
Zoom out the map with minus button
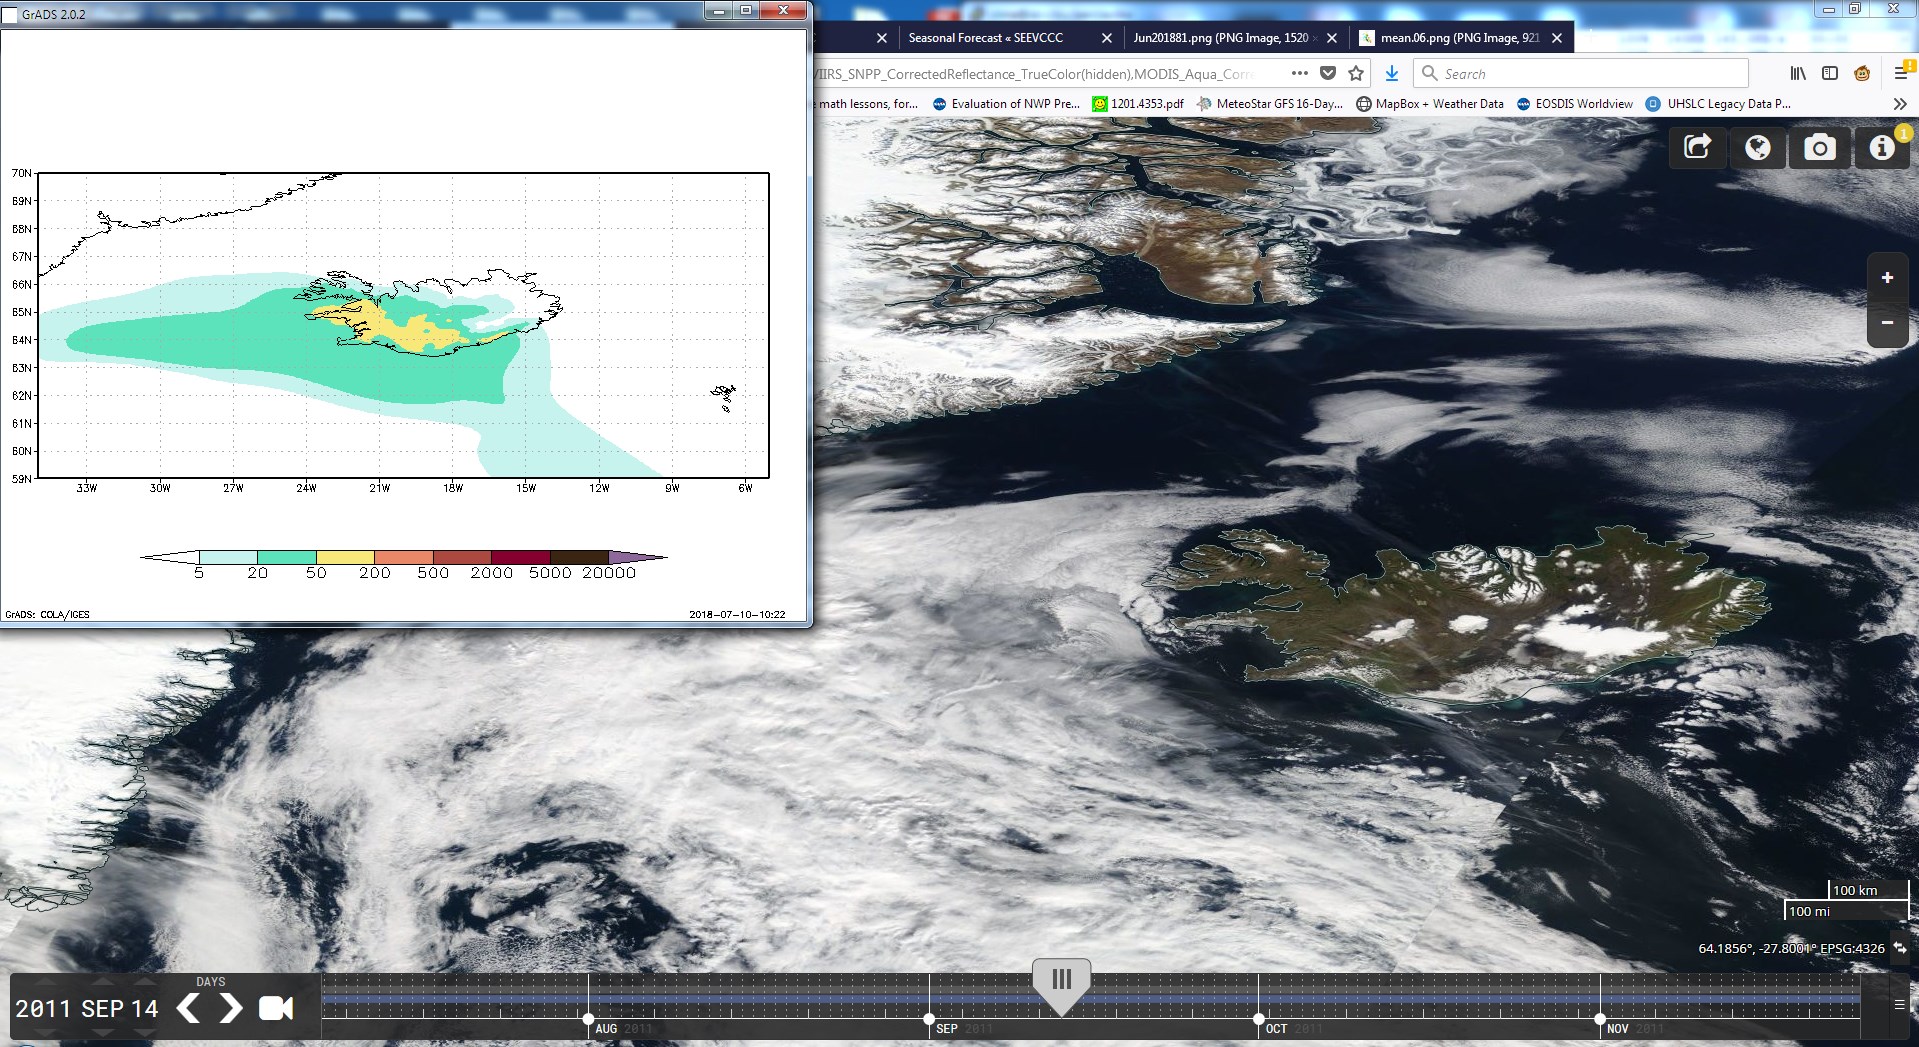[1887, 323]
